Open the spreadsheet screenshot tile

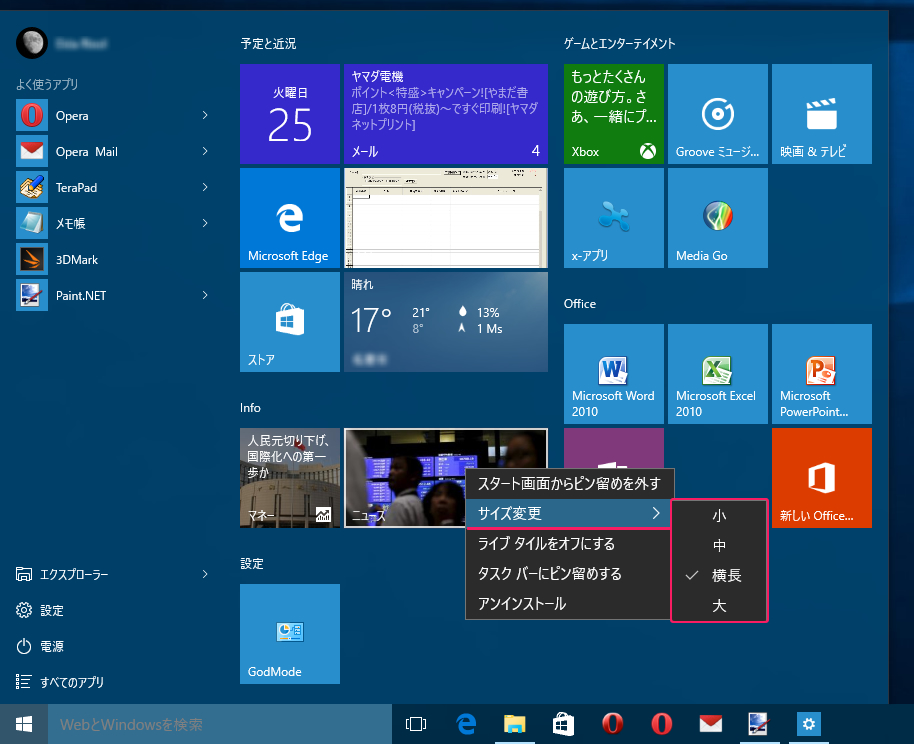[x=446, y=218]
